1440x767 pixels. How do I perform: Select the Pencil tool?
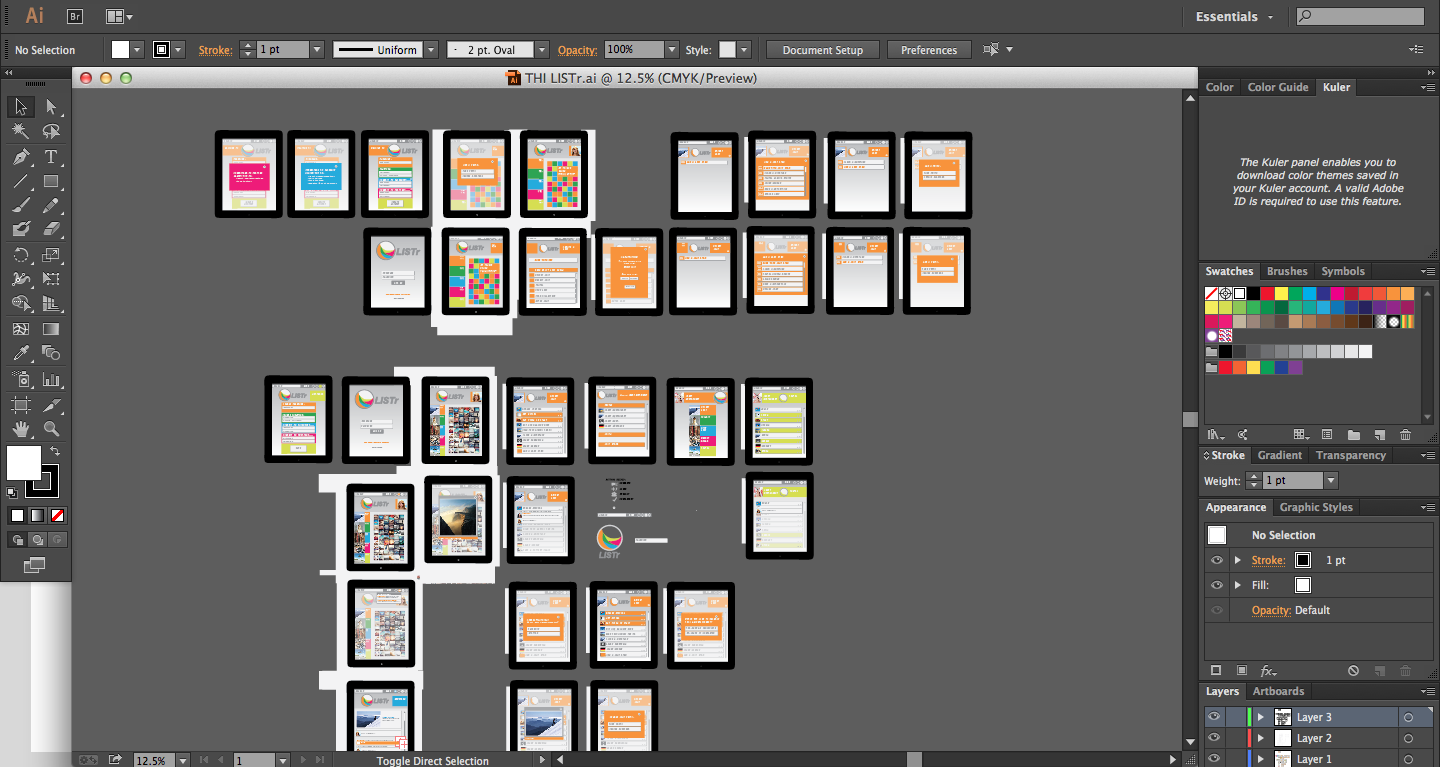point(51,205)
